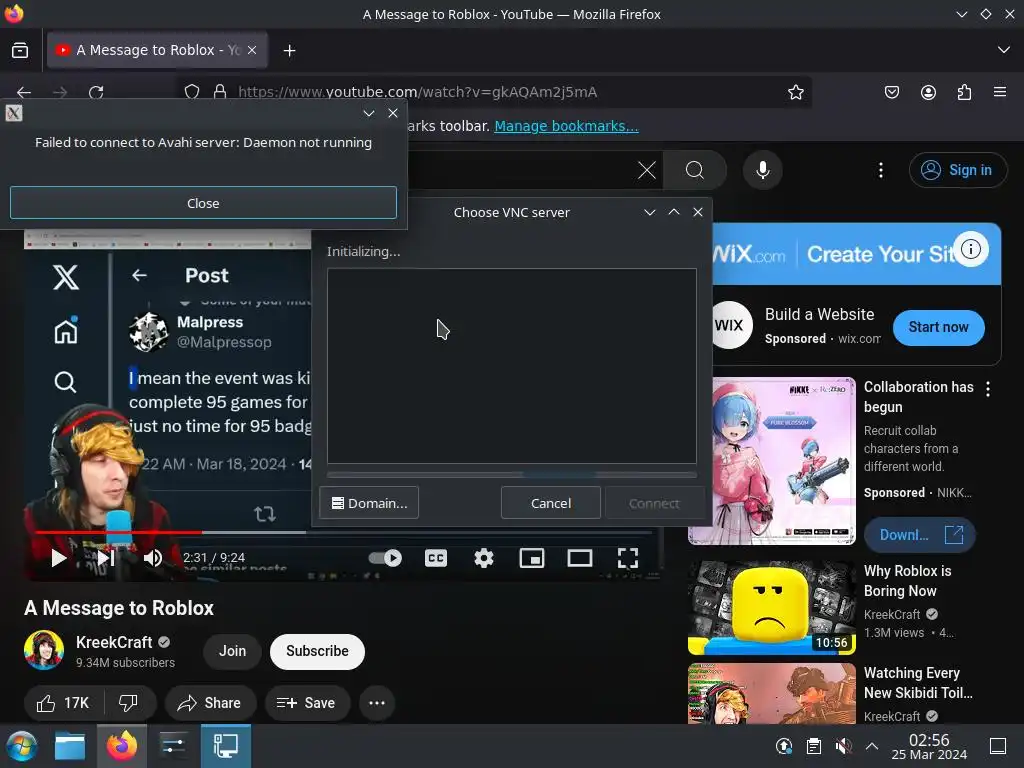
Task: Click the empty VNC server list area
Action: [x=511, y=366]
